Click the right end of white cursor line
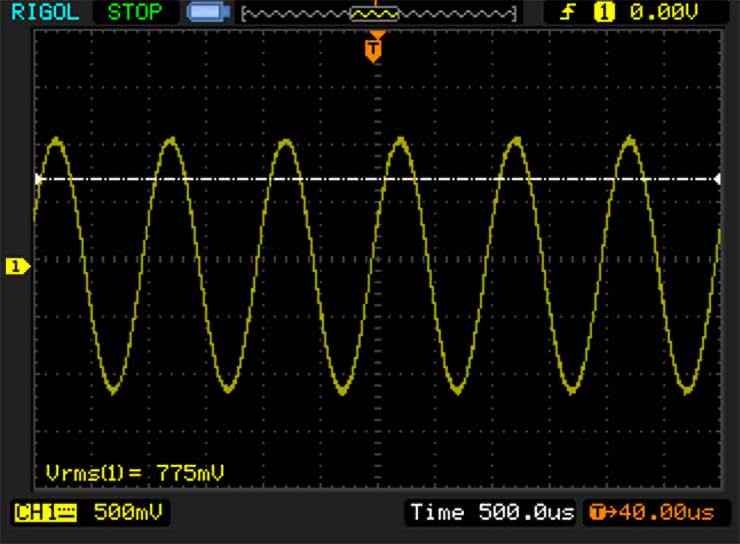This screenshot has width=740, height=544. (716, 179)
